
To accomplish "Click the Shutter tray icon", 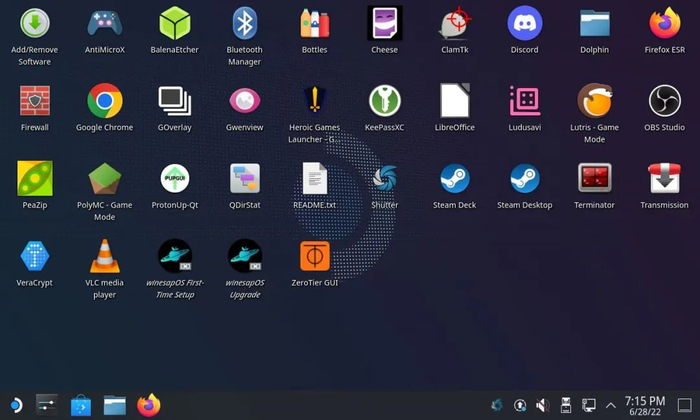I will pyautogui.click(x=497, y=405).
